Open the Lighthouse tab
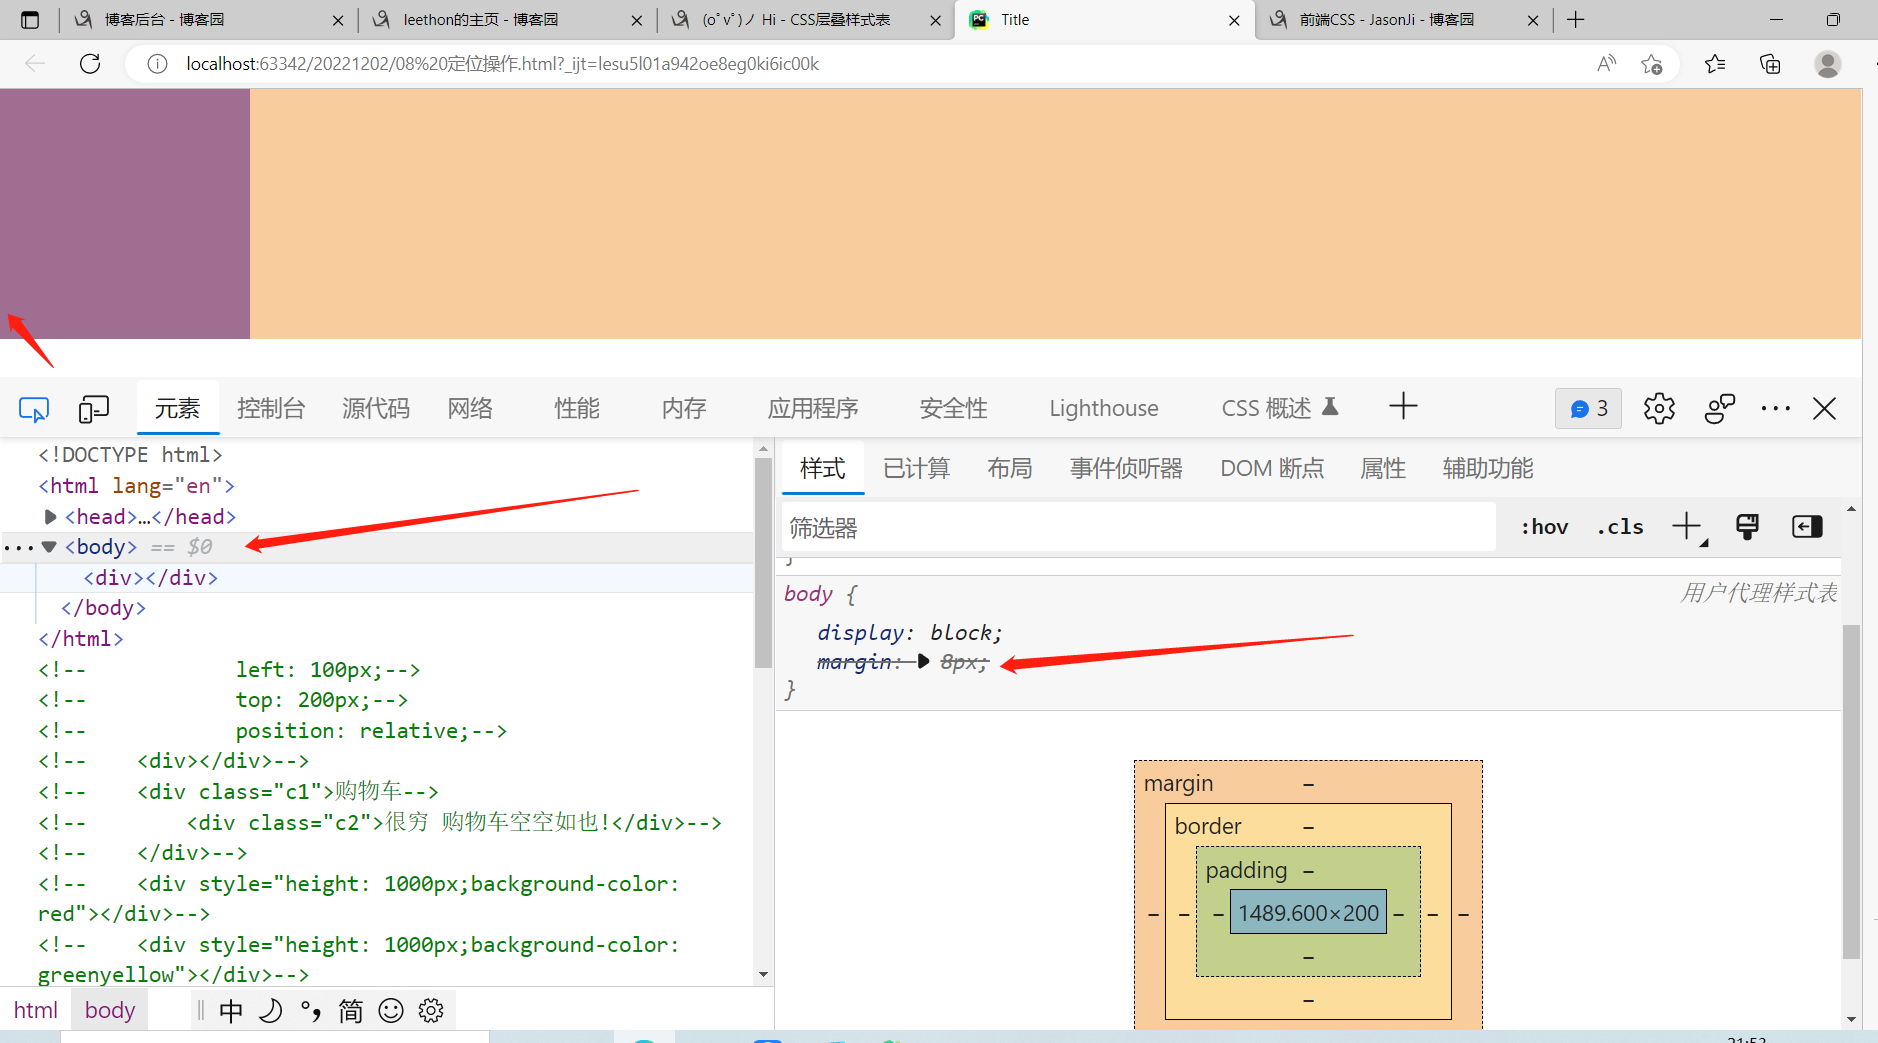 (x=1104, y=408)
